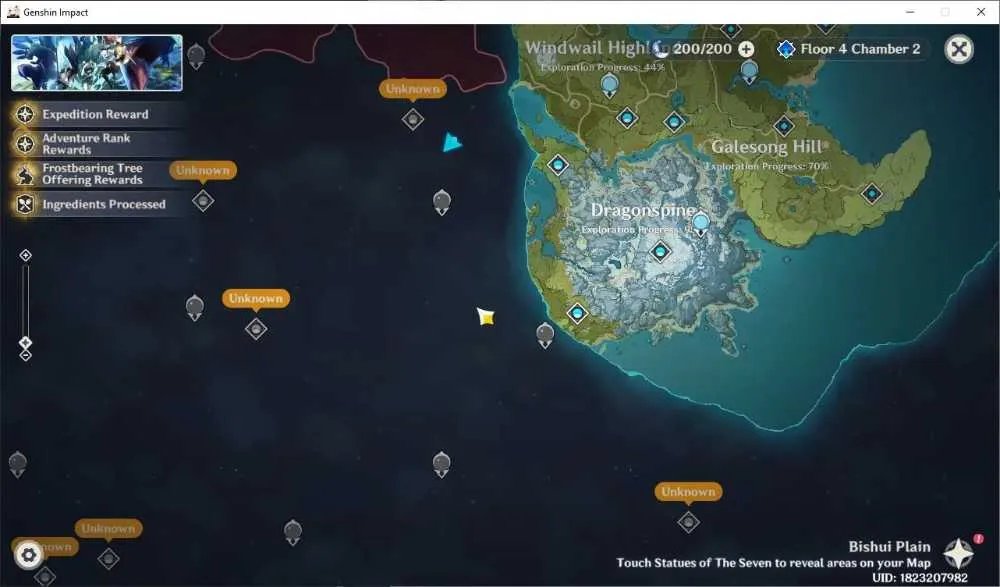
Task: Select the waypoint on Galesong Hill's eastern peninsula
Action: point(872,193)
